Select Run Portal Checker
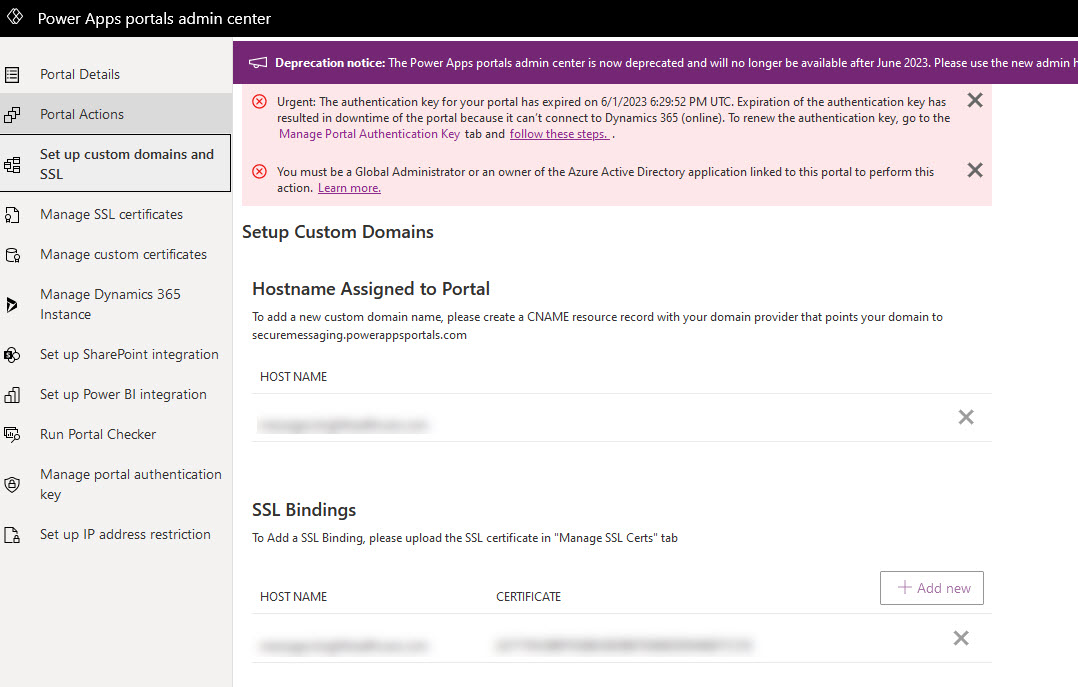 coord(98,435)
